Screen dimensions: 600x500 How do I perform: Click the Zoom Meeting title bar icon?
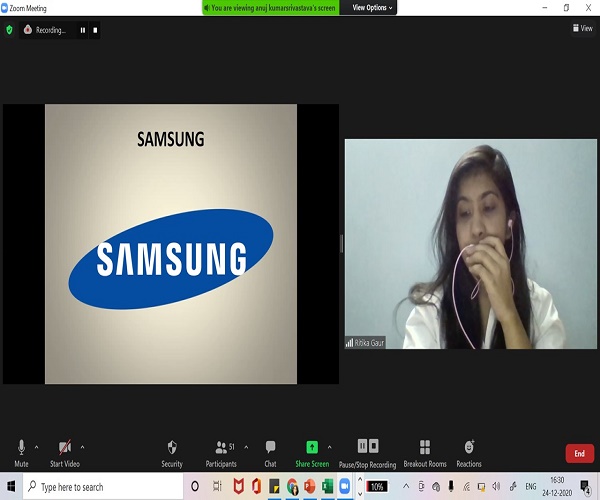click(5, 8)
